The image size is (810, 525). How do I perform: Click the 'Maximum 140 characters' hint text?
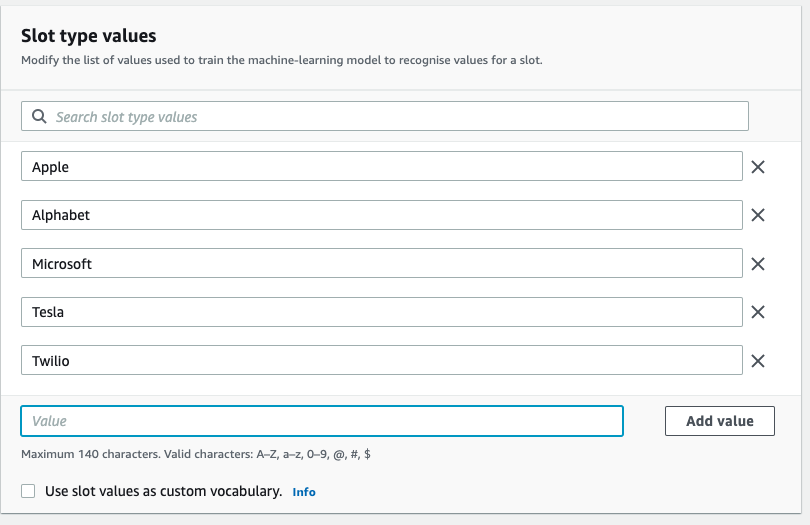point(196,454)
